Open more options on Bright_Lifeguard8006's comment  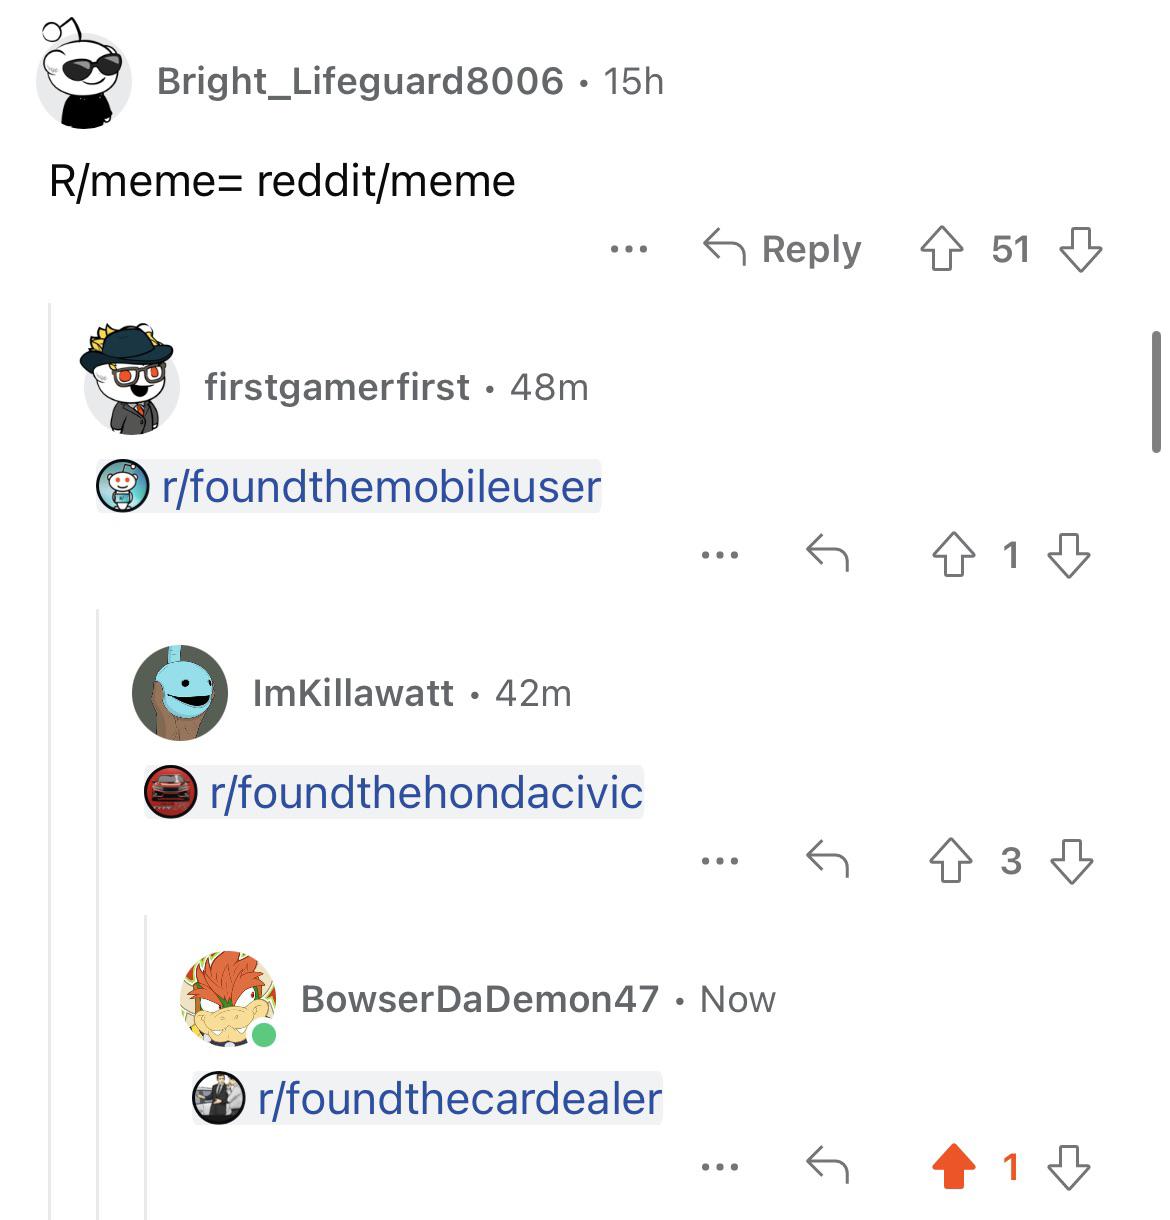click(629, 249)
